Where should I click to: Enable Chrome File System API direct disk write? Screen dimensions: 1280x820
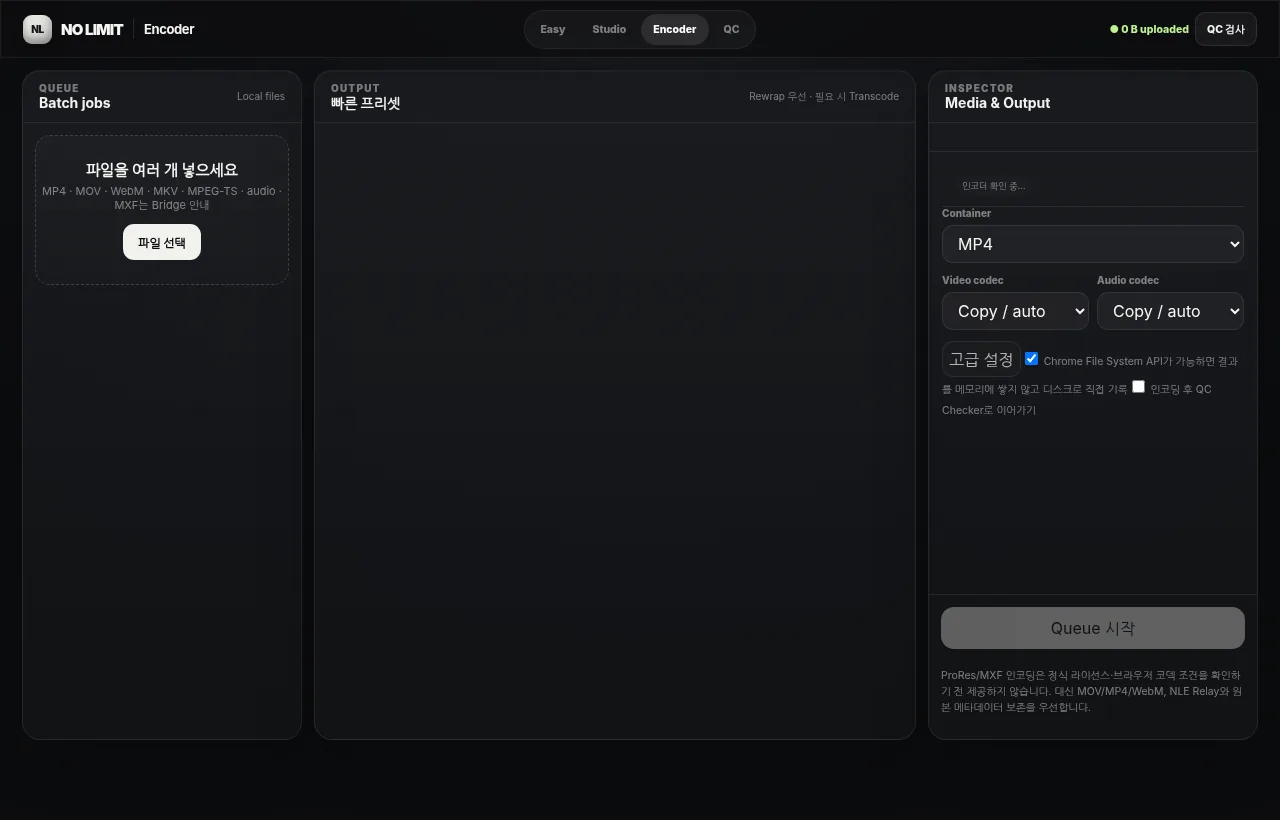point(1032,359)
